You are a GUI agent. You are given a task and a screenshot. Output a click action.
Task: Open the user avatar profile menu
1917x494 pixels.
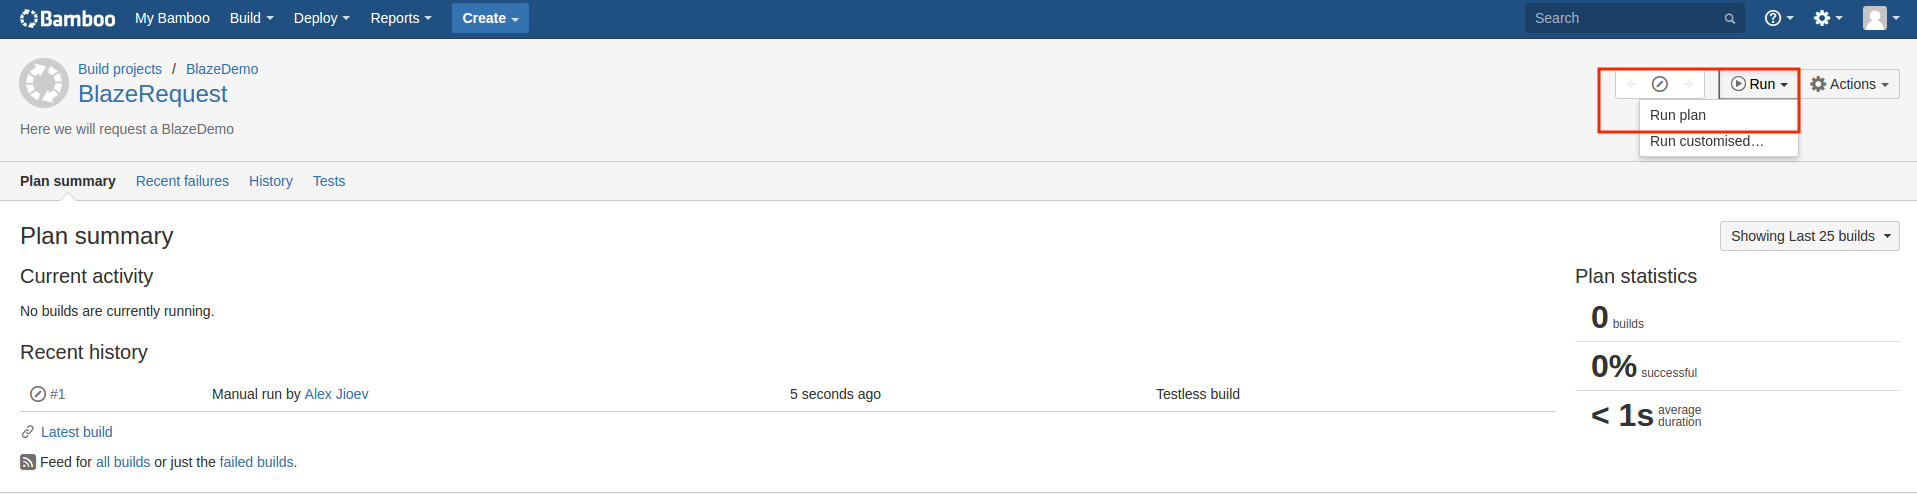[x=1880, y=18]
